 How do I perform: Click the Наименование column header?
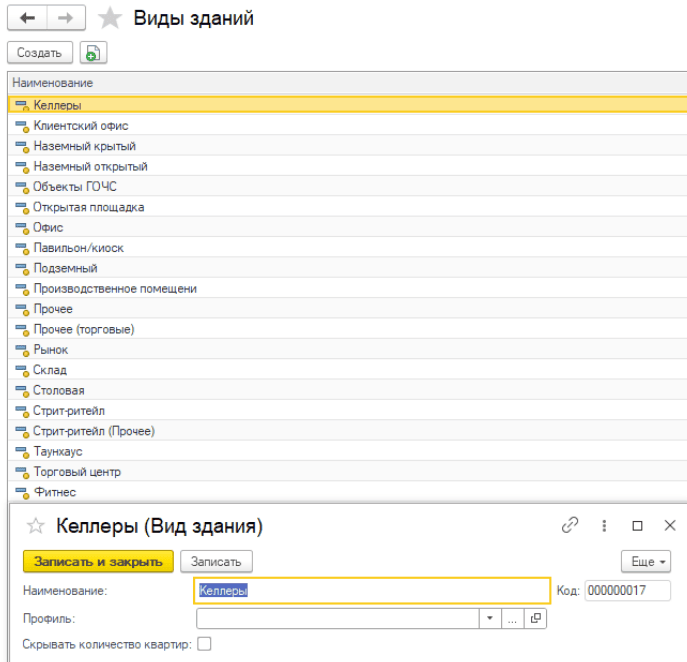[53, 82]
